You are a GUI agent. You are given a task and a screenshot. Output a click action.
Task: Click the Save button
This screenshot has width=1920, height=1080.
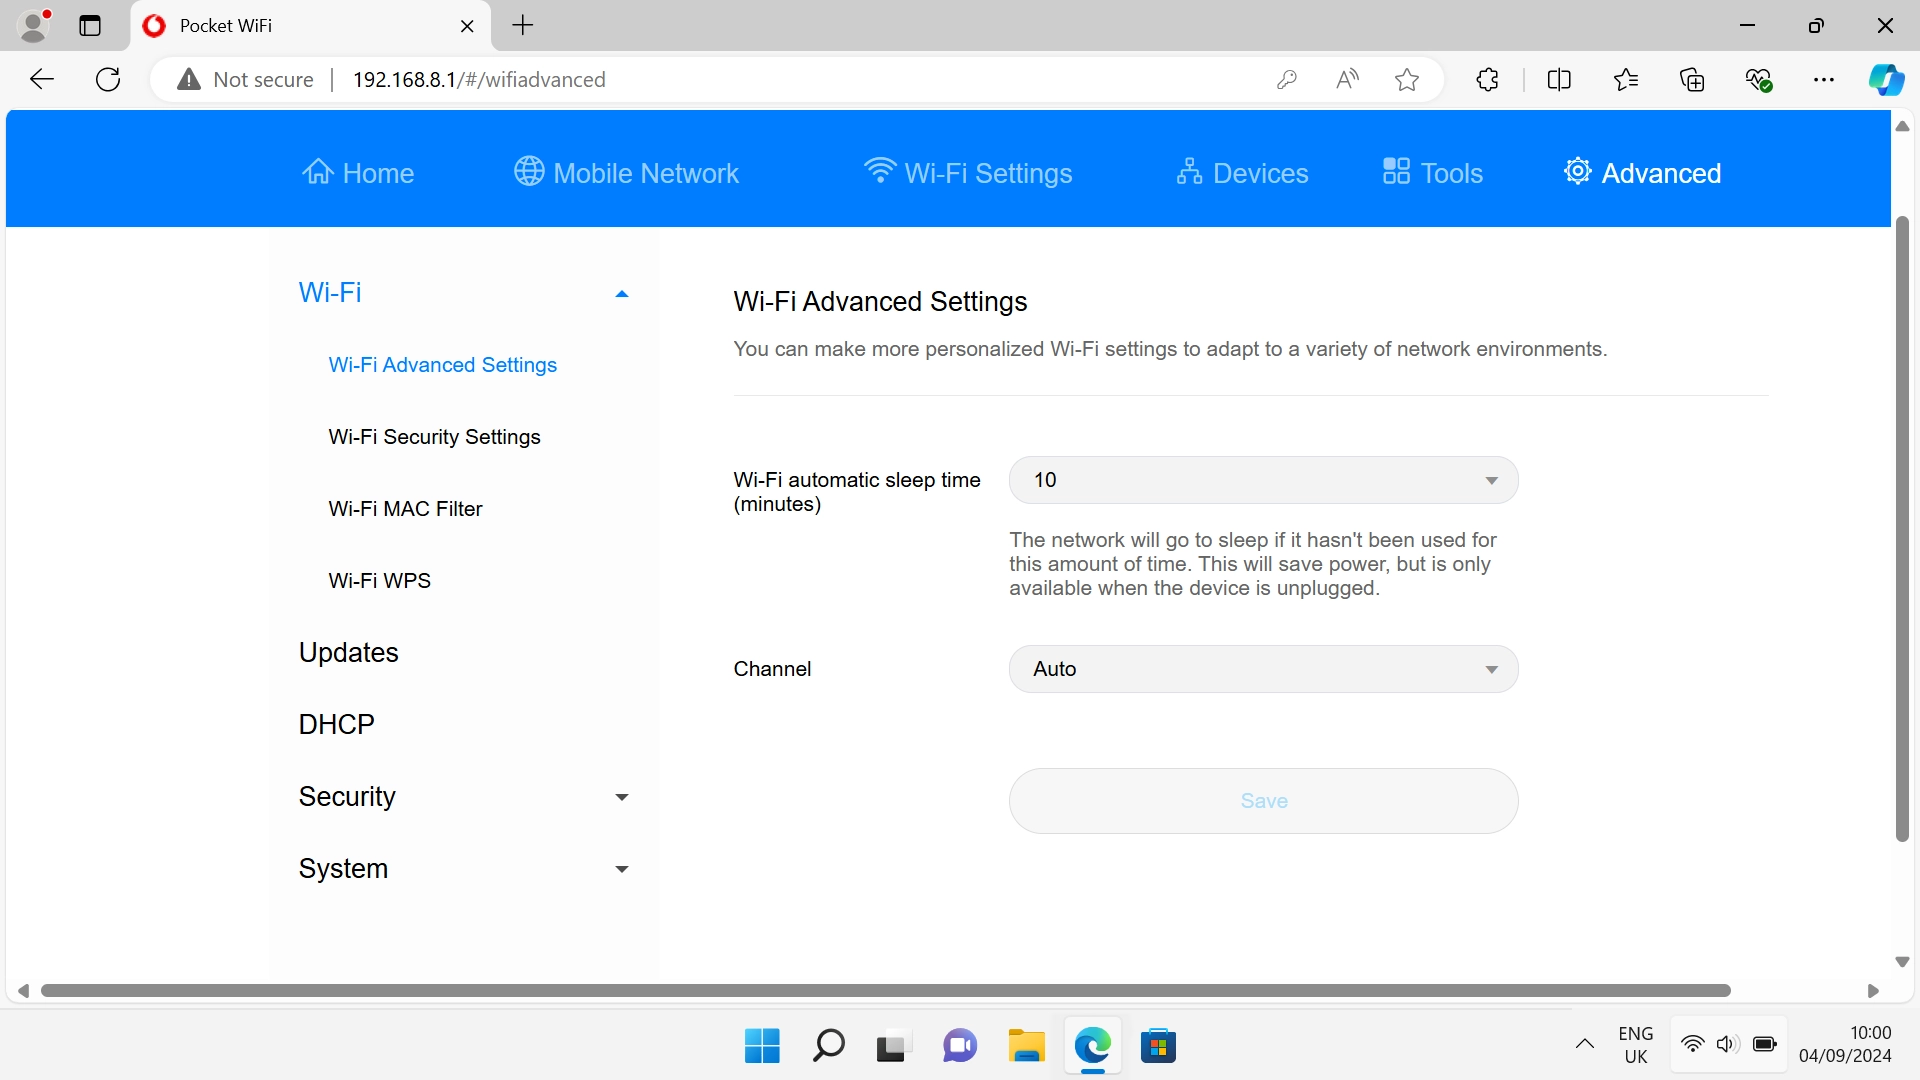pyautogui.click(x=1263, y=801)
